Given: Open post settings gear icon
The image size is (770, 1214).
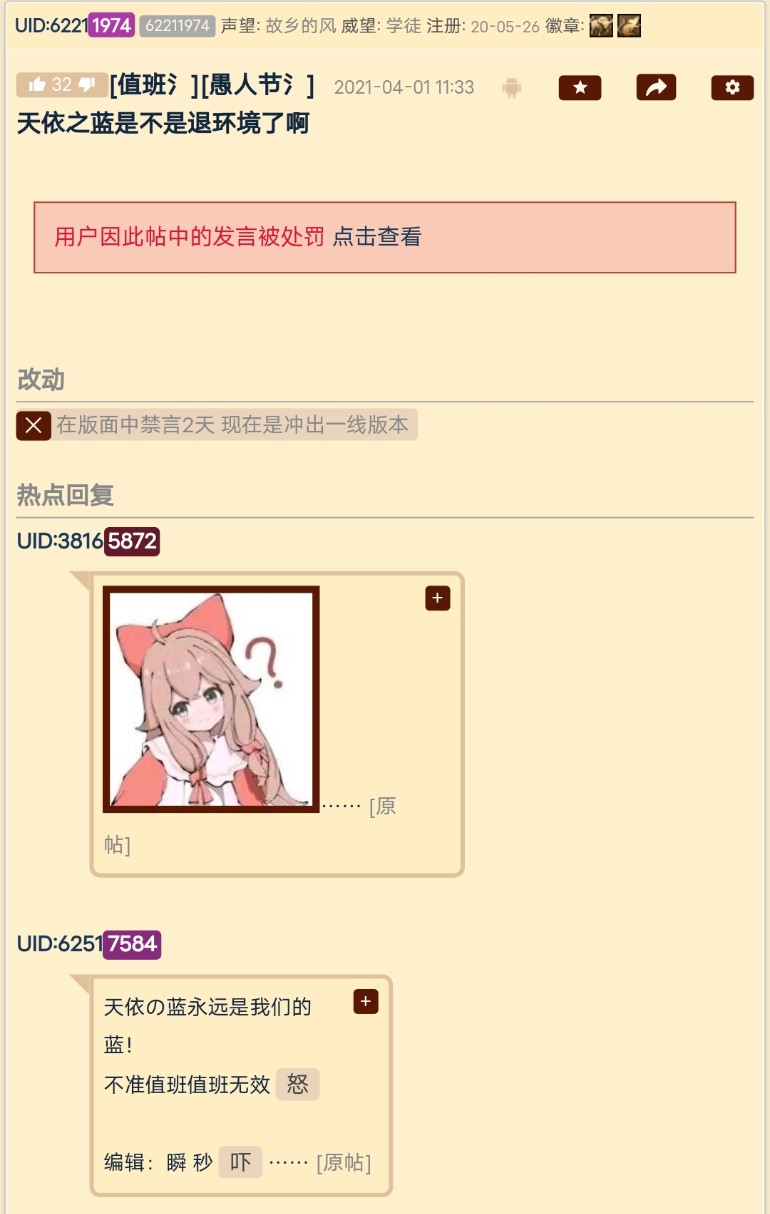Looking at the screenshot, I should tap(732, 88).
